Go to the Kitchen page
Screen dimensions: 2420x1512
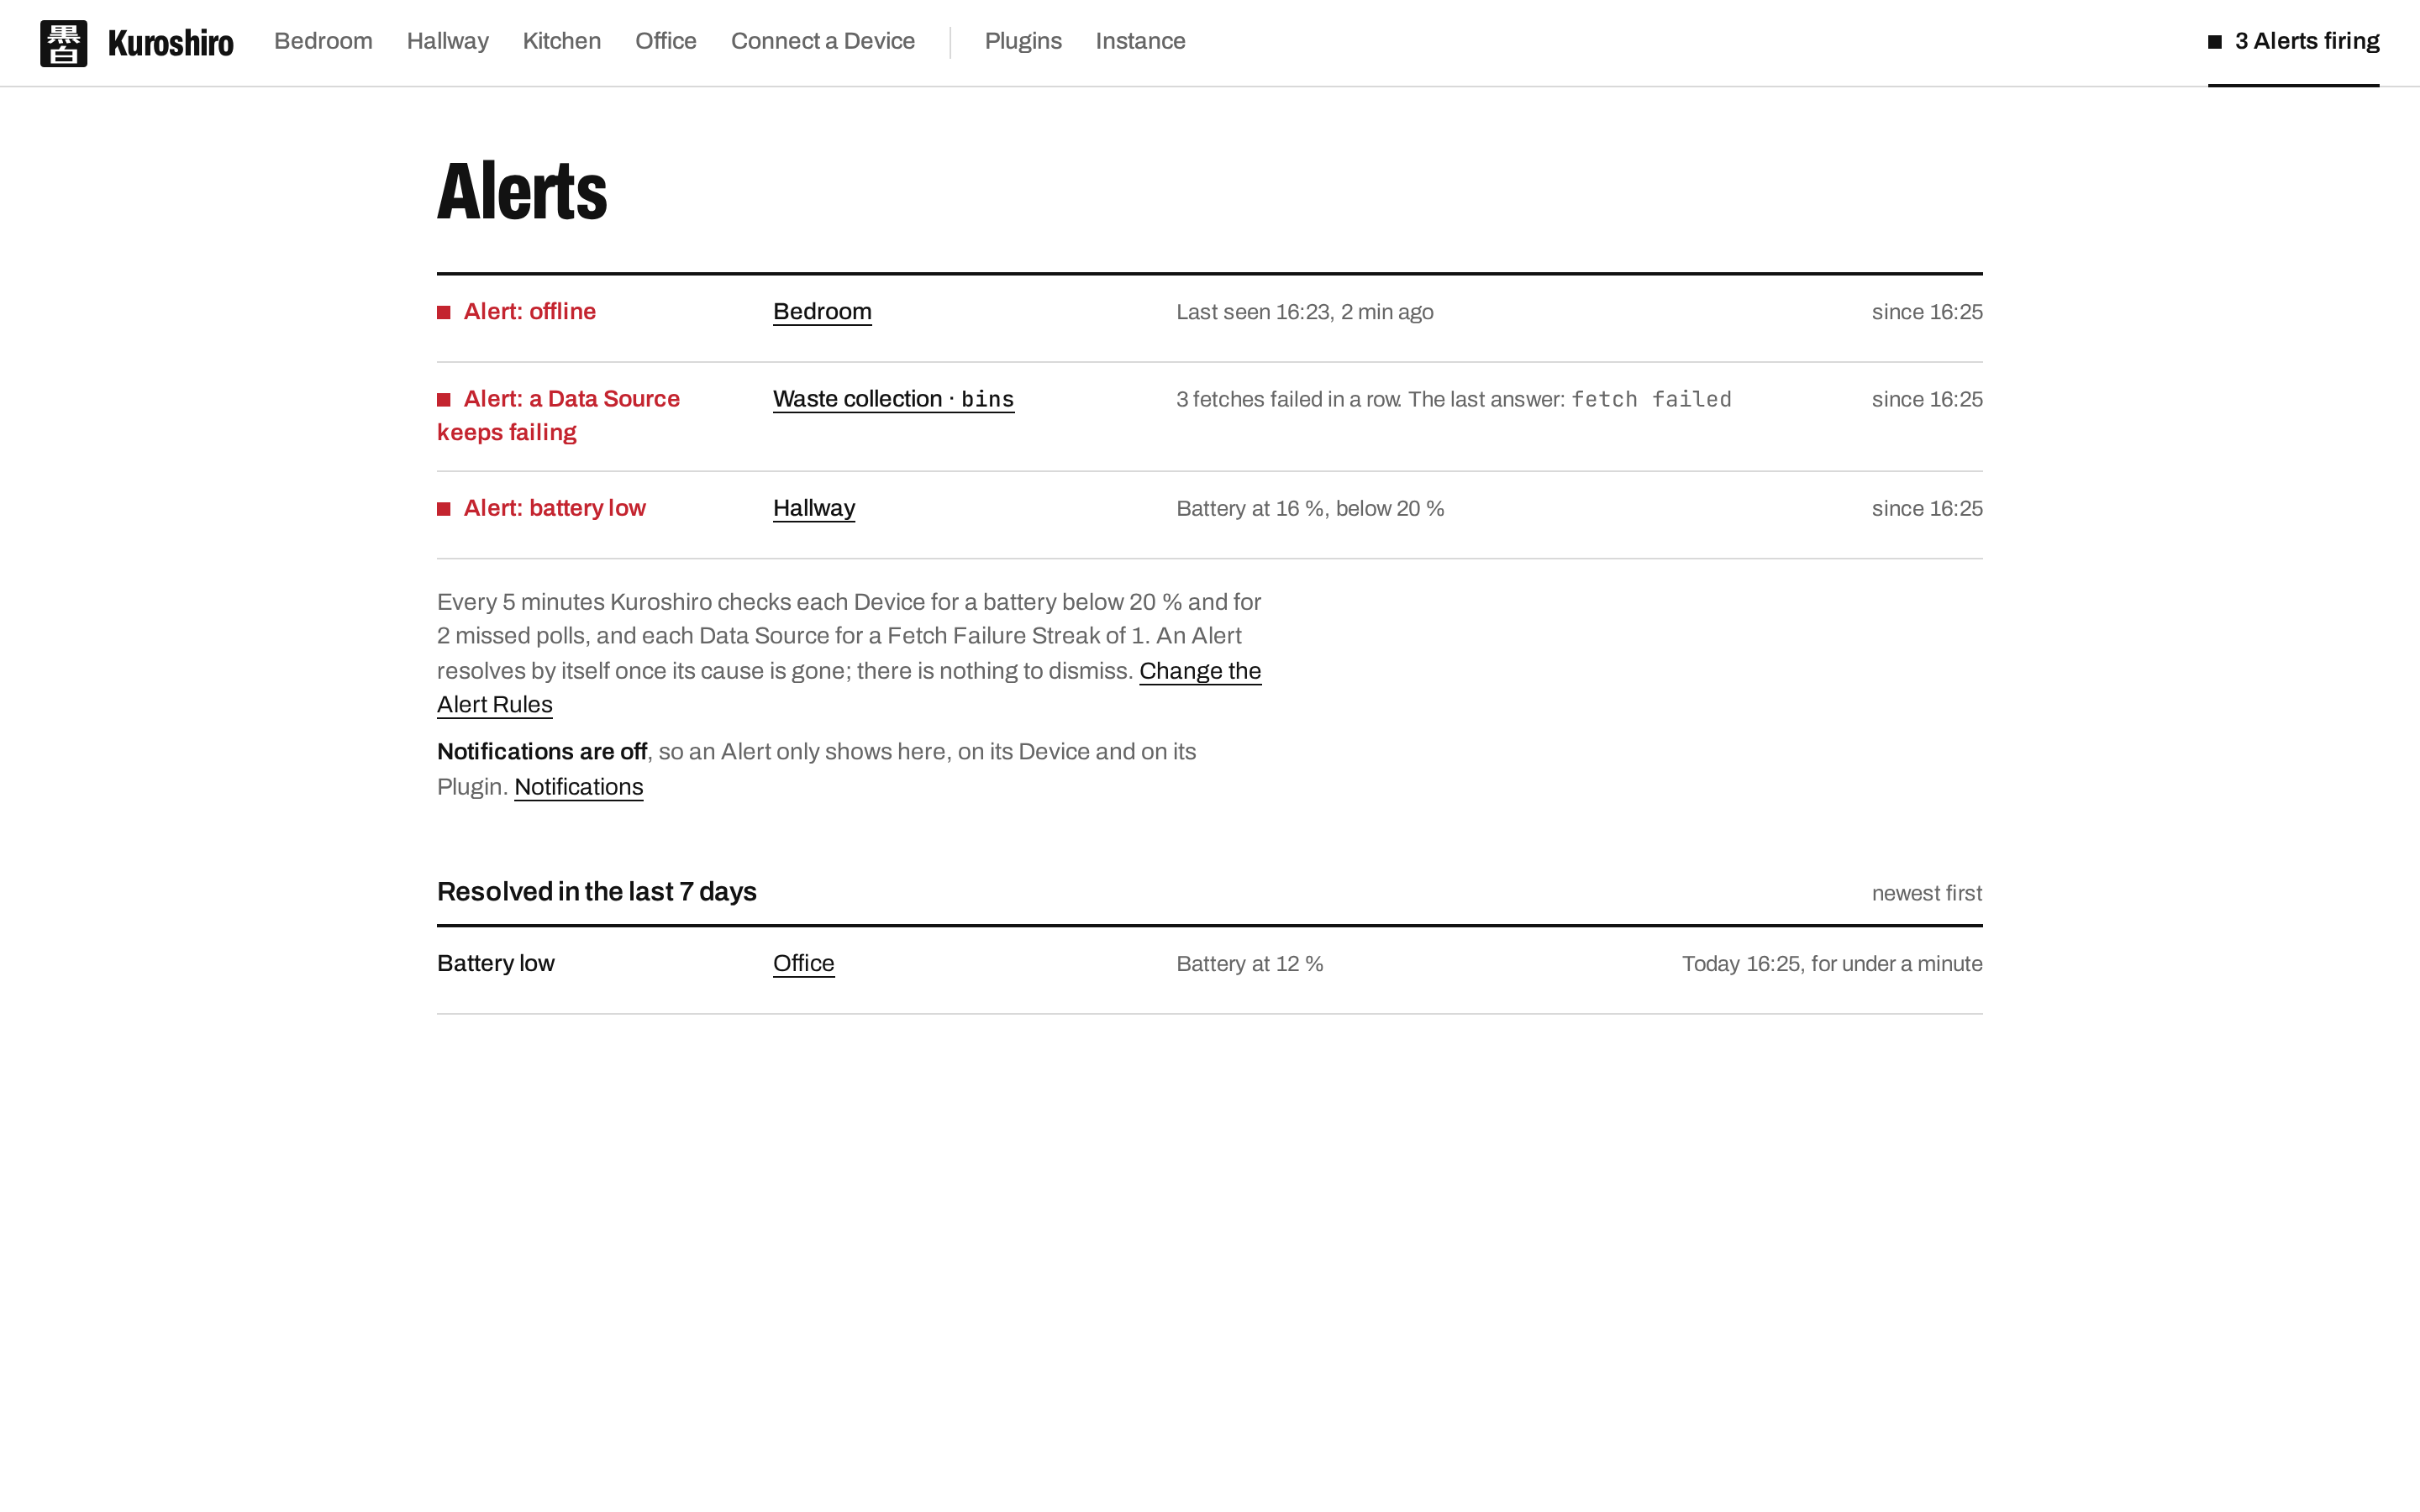pos(561,41)
